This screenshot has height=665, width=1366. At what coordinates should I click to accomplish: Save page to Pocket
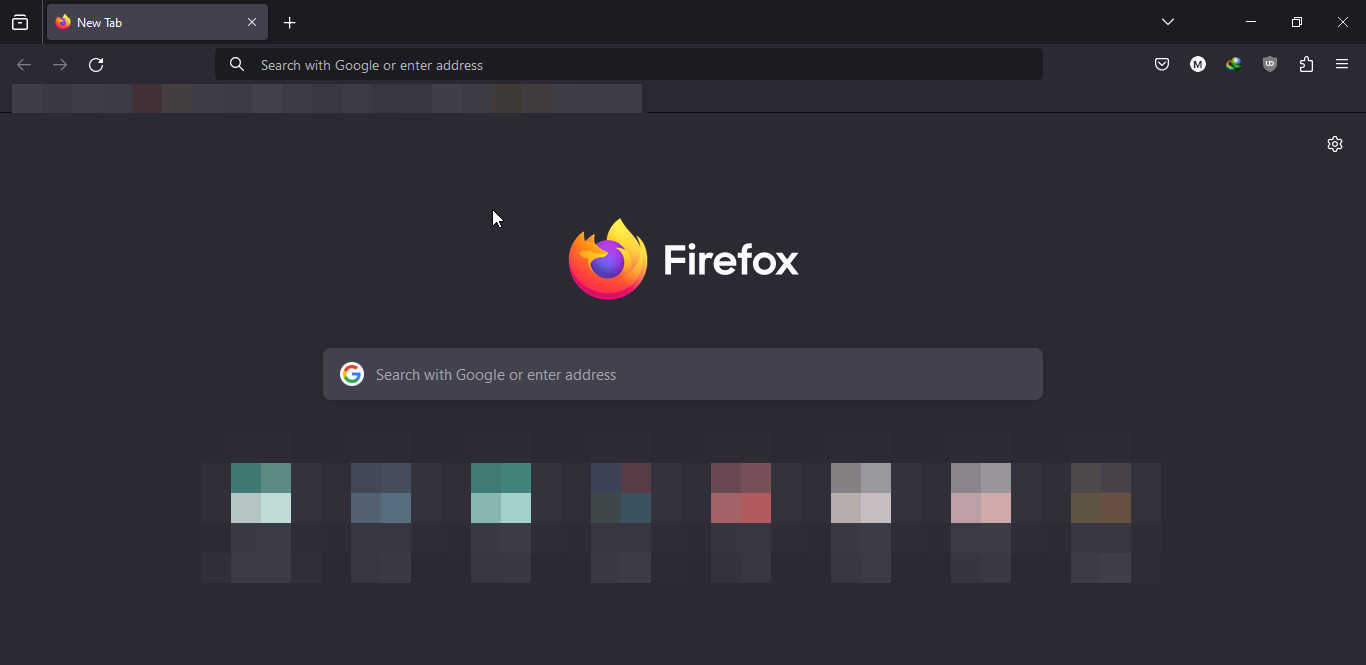[x=1162, y=64]
